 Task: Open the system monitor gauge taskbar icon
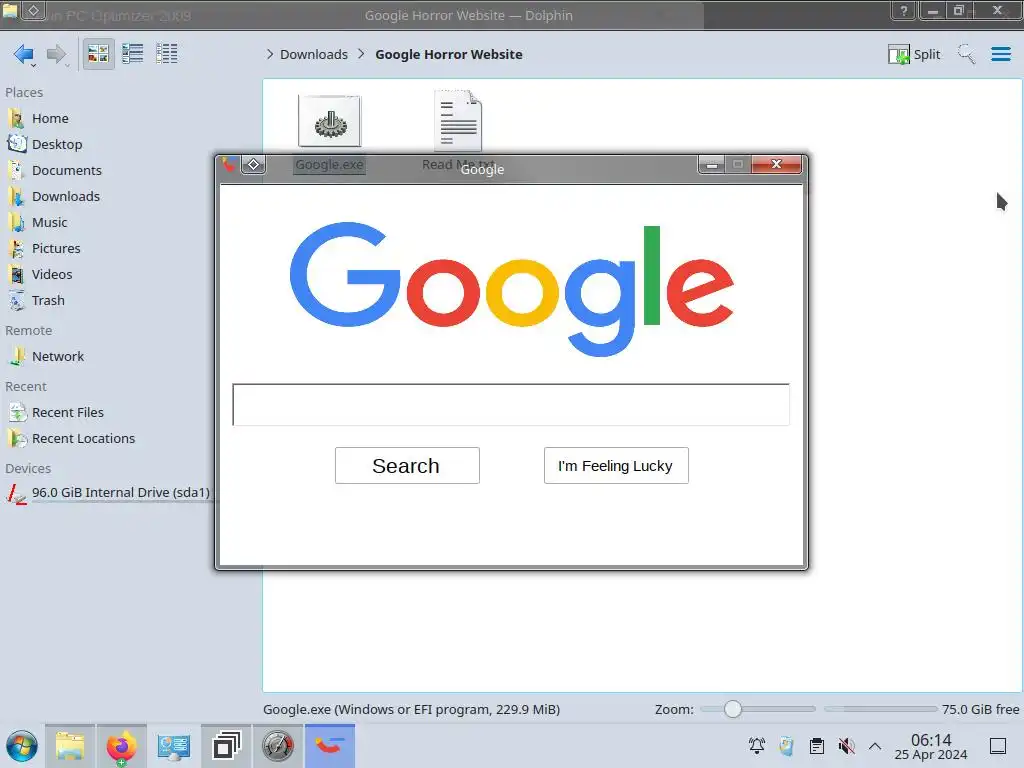278,746
